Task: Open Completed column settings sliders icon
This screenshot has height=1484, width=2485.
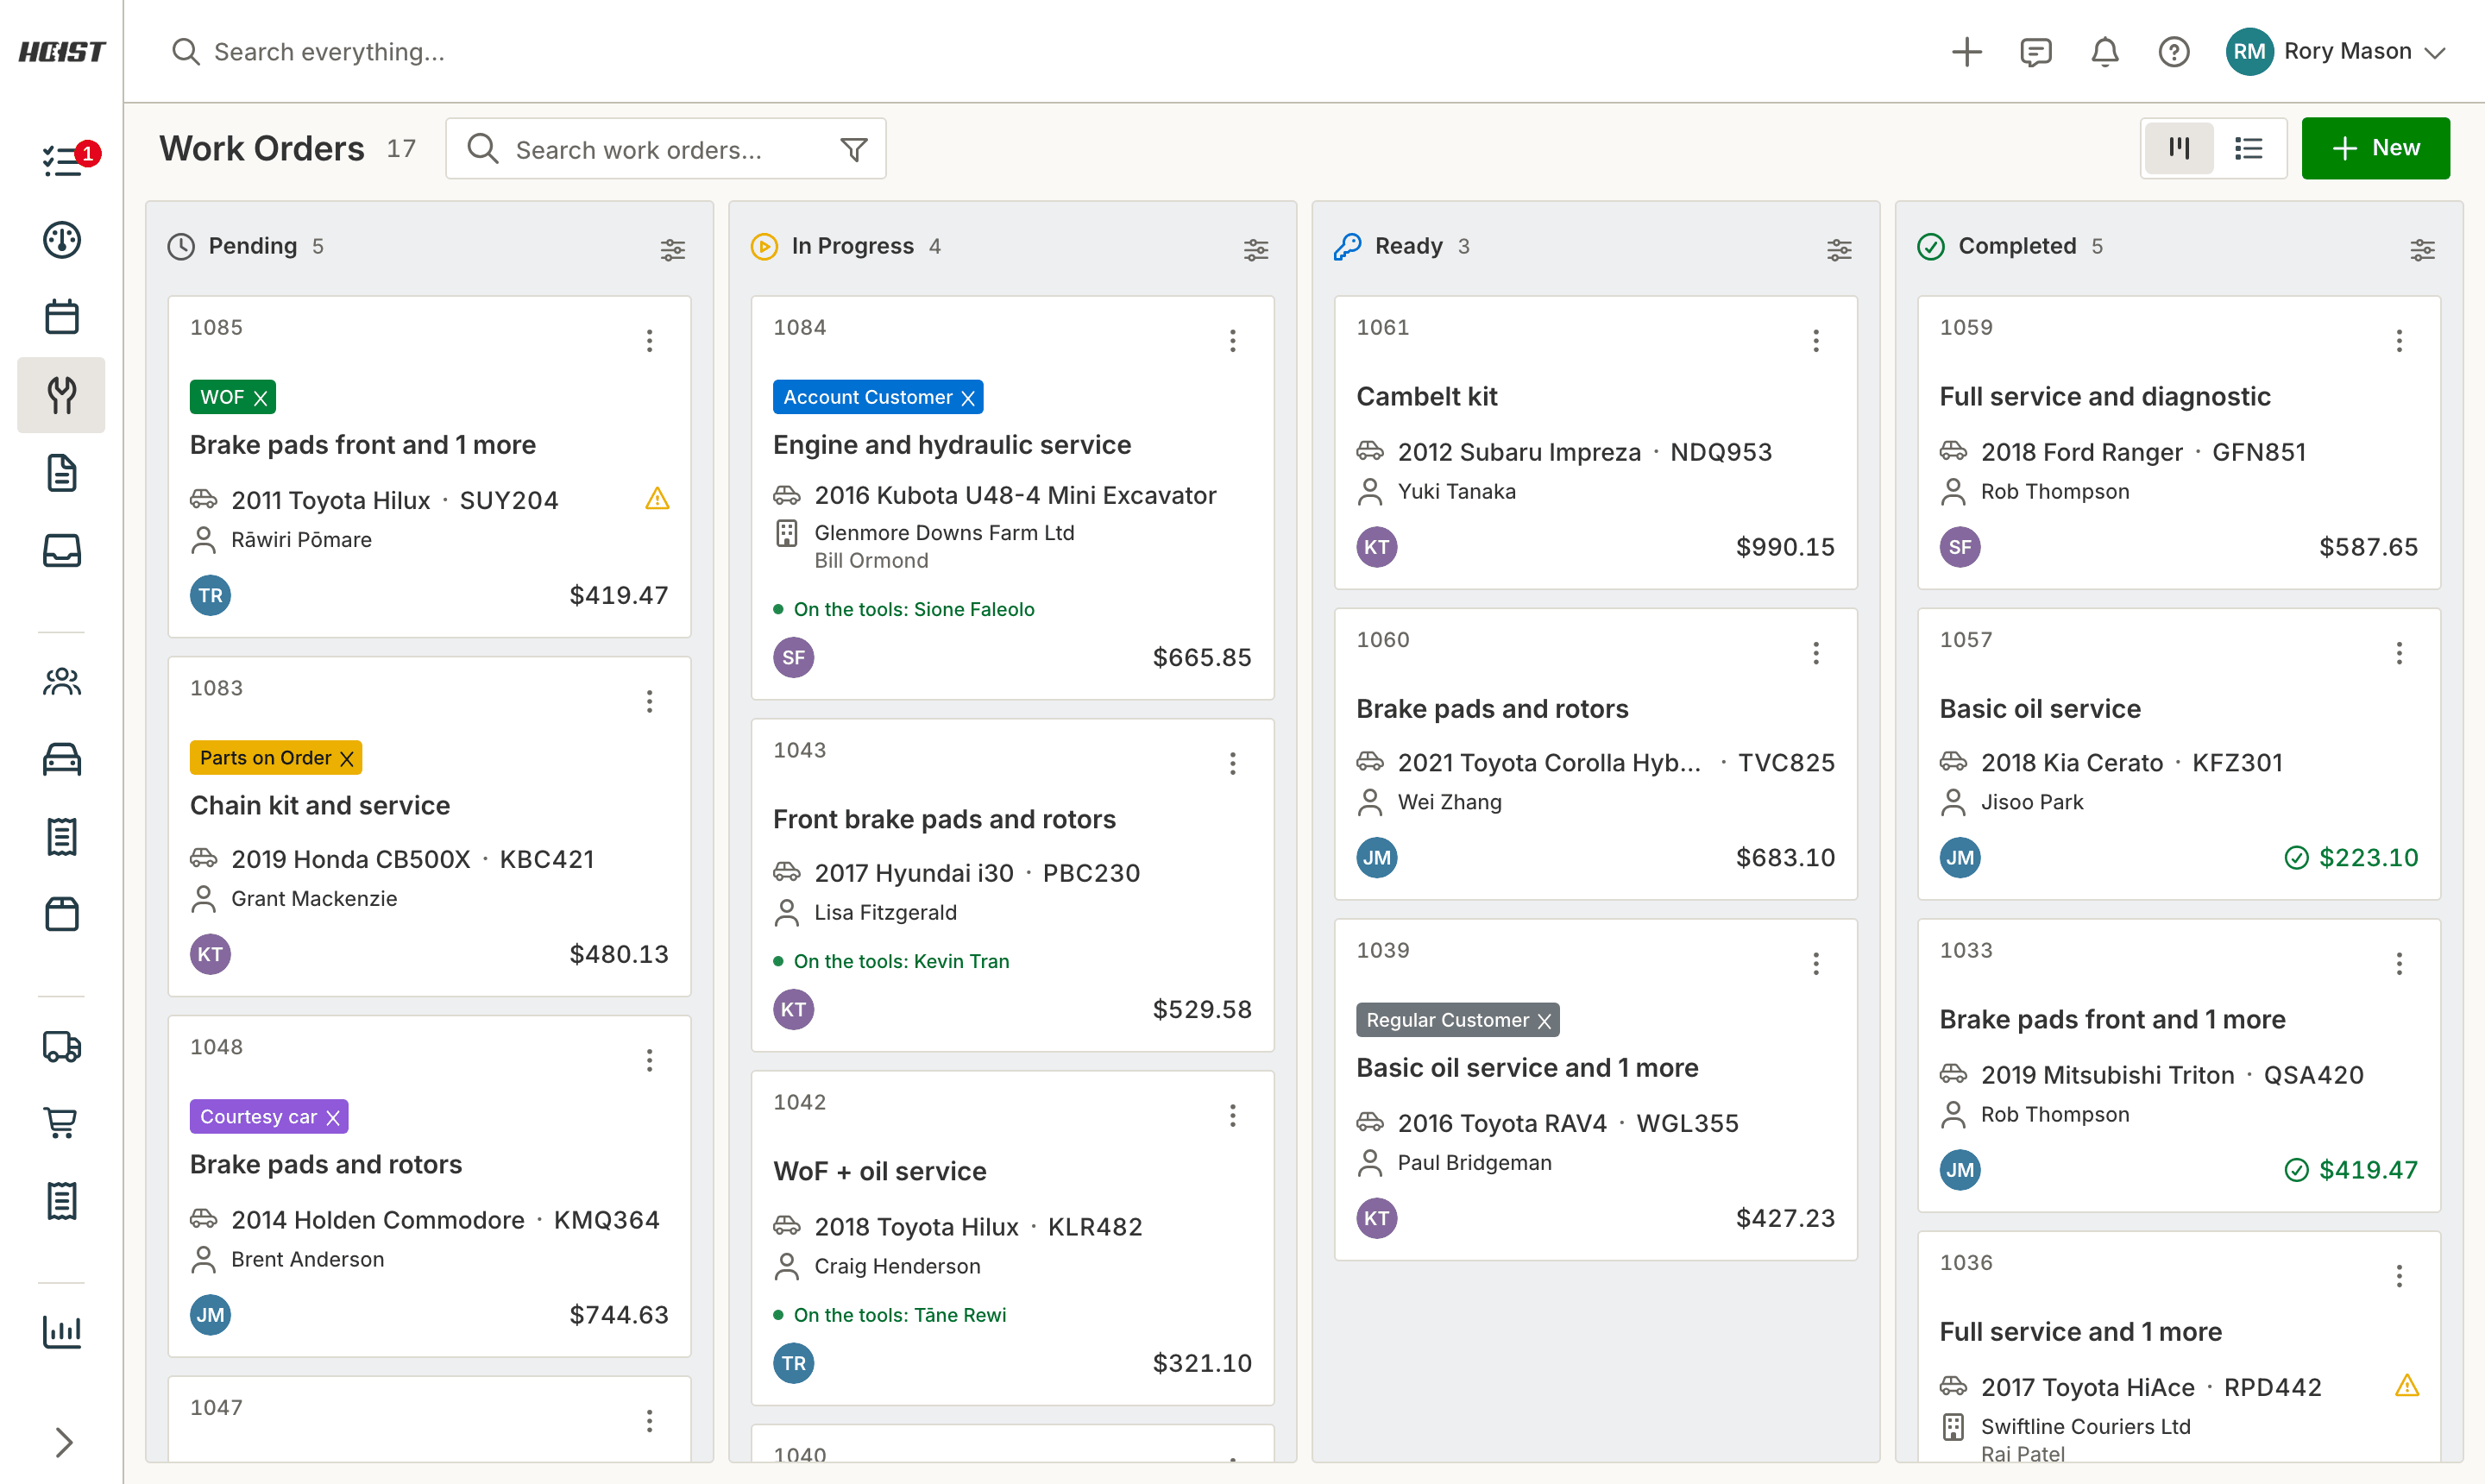Action: [2422, 249]
